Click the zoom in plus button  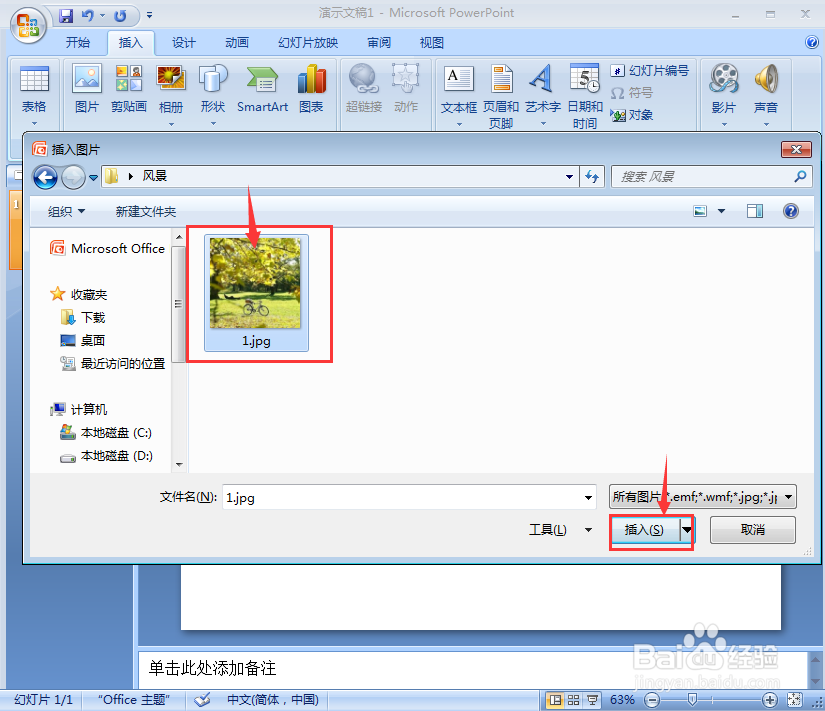click(769, 700)
